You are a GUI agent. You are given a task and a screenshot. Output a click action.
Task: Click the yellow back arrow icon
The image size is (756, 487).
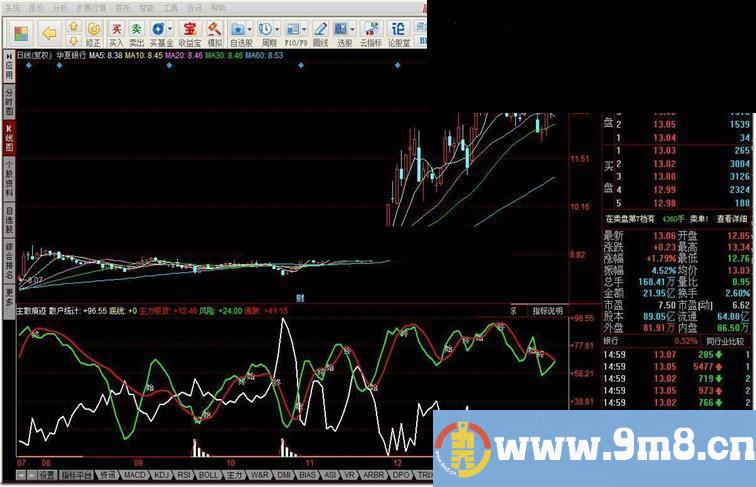point(48,32)
